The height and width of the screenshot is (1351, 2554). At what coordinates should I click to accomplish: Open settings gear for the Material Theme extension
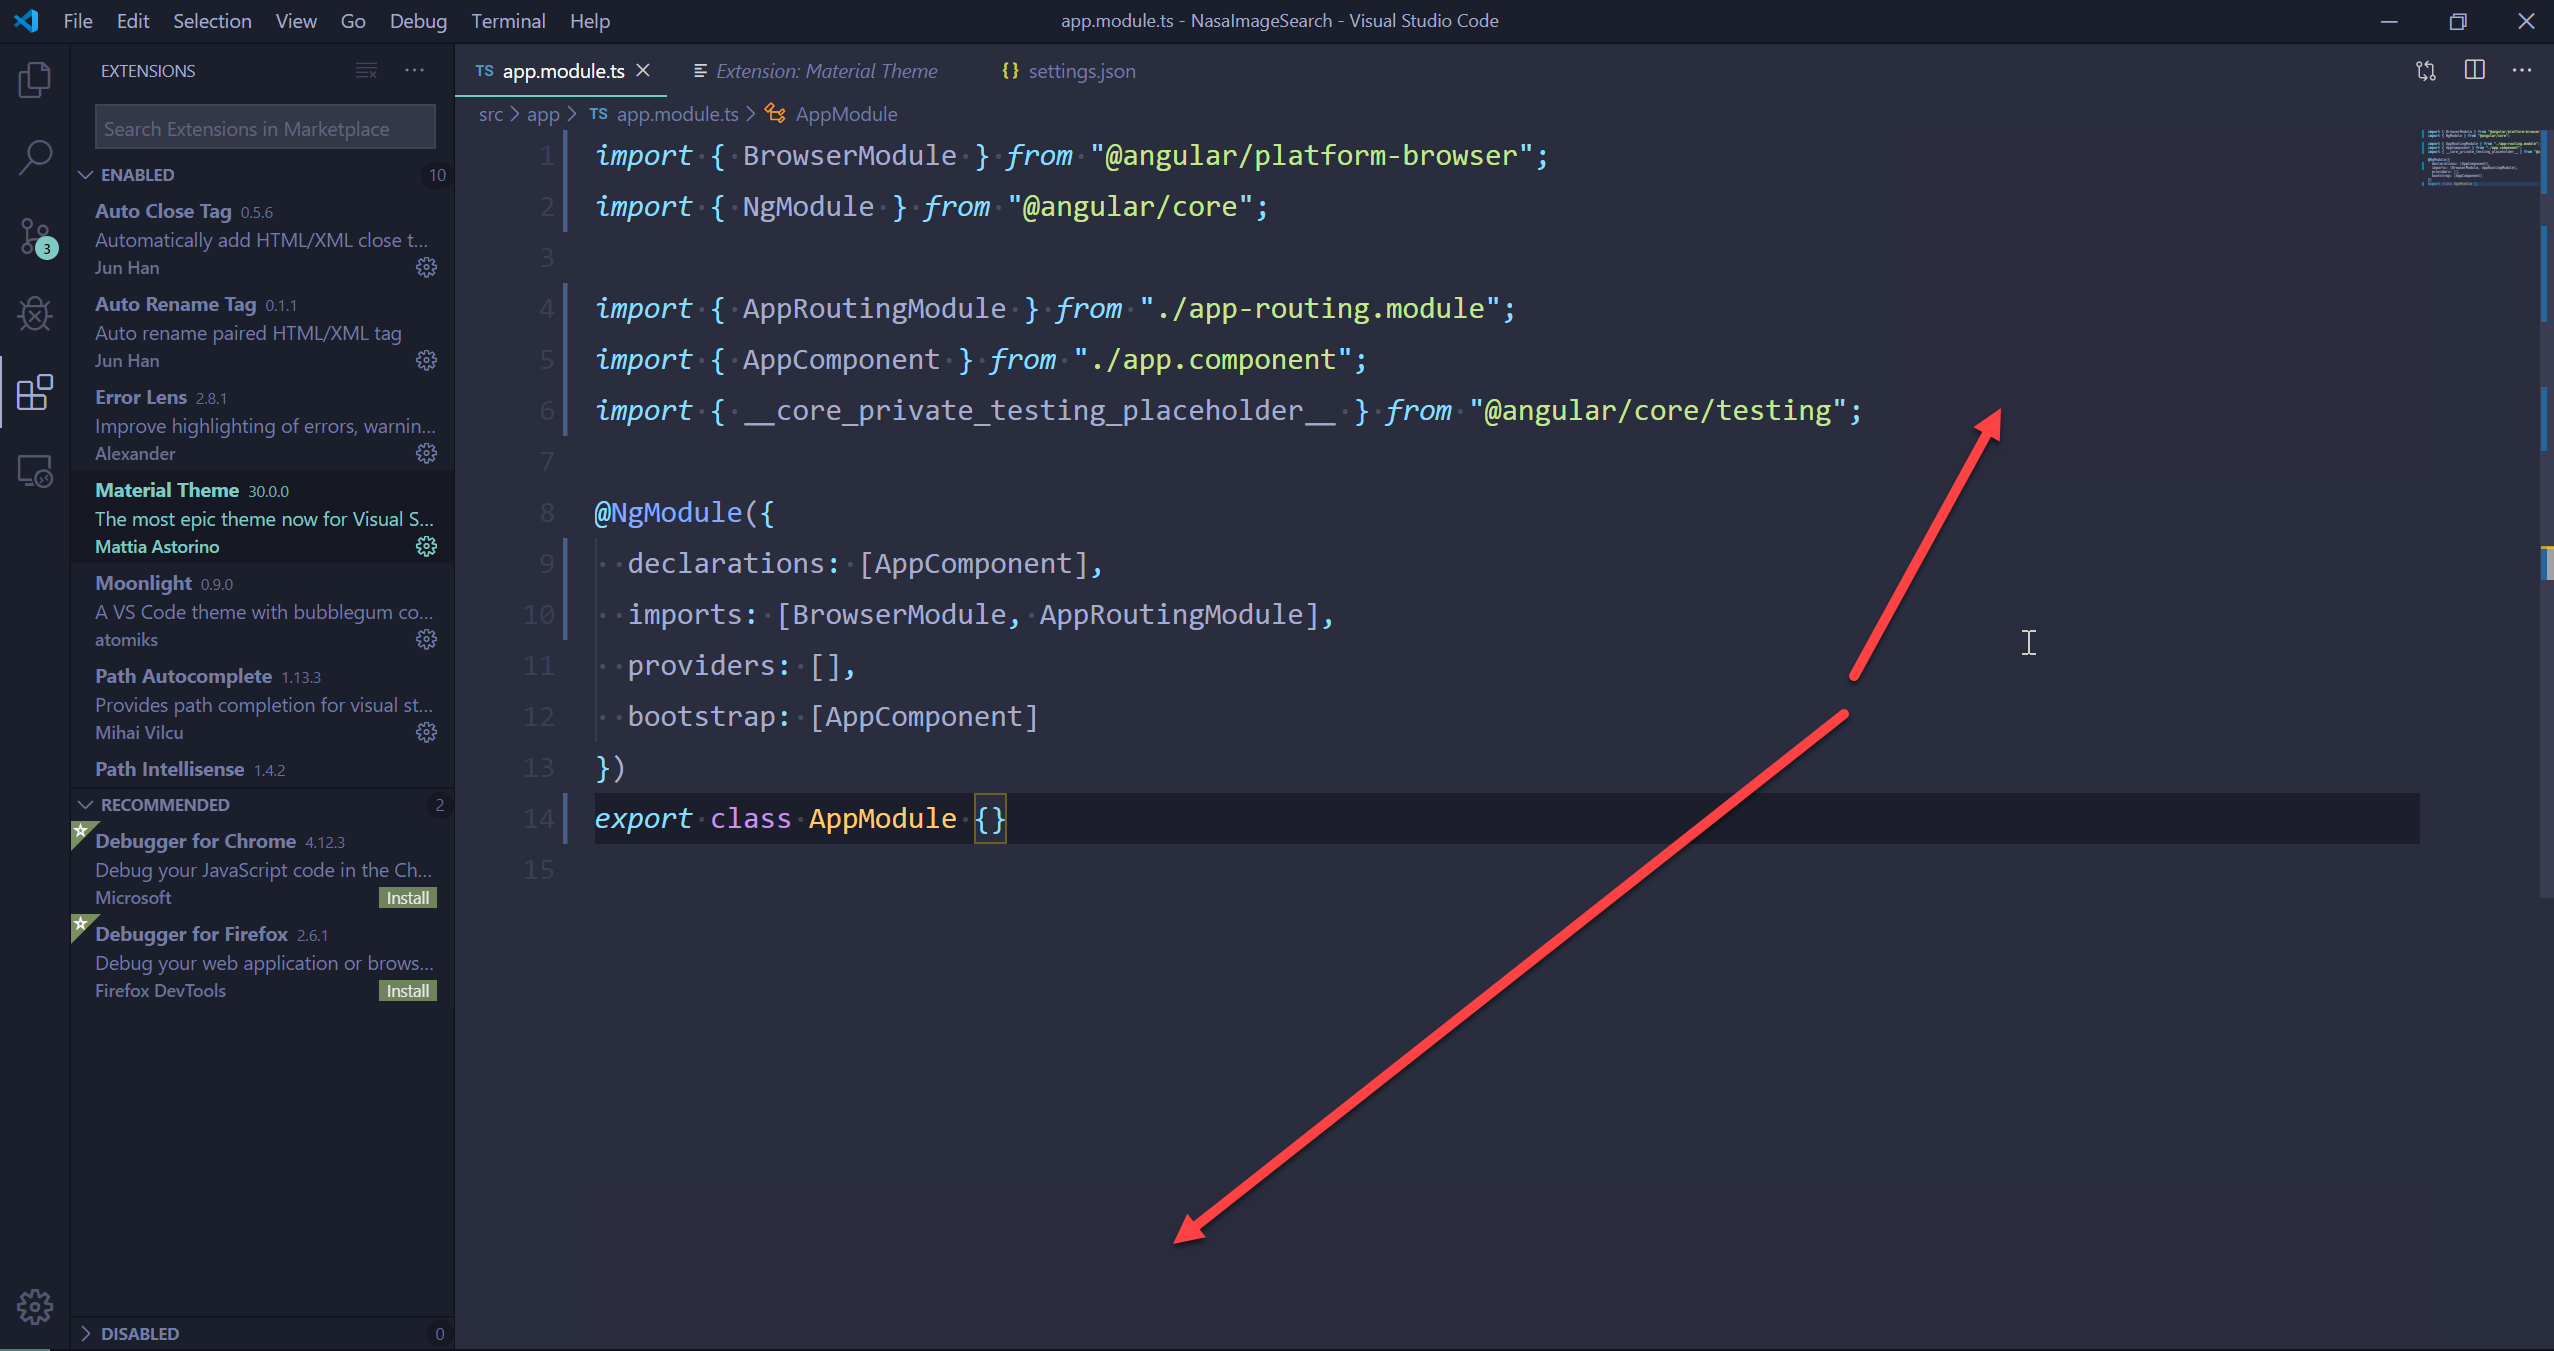click(x=425, y=546)
